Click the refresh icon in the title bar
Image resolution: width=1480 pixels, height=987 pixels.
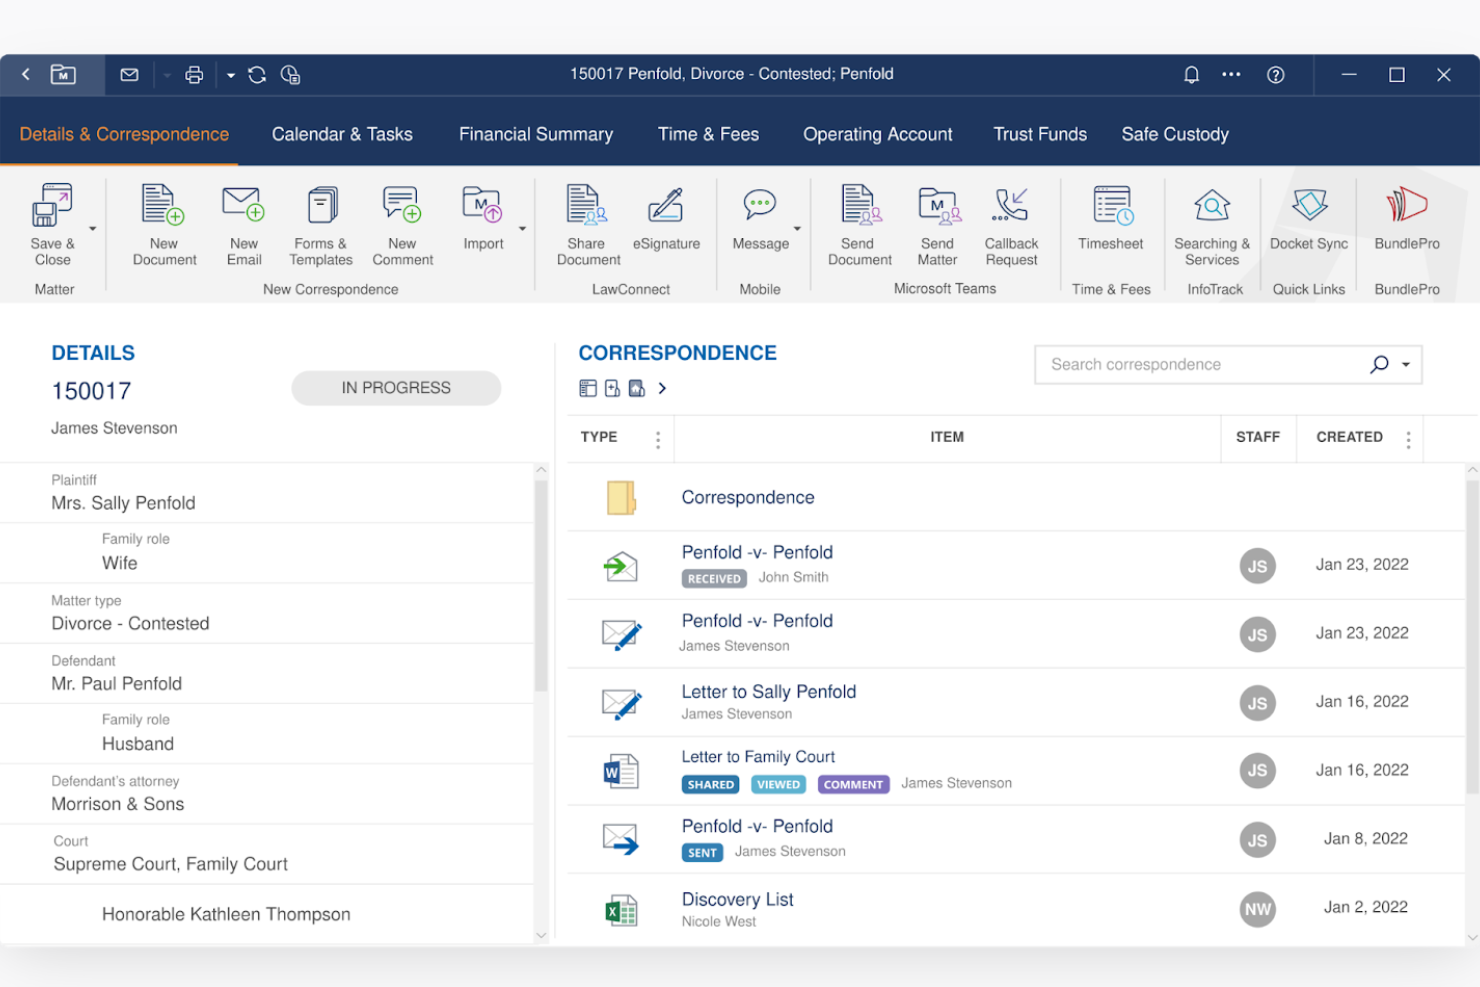257,74
